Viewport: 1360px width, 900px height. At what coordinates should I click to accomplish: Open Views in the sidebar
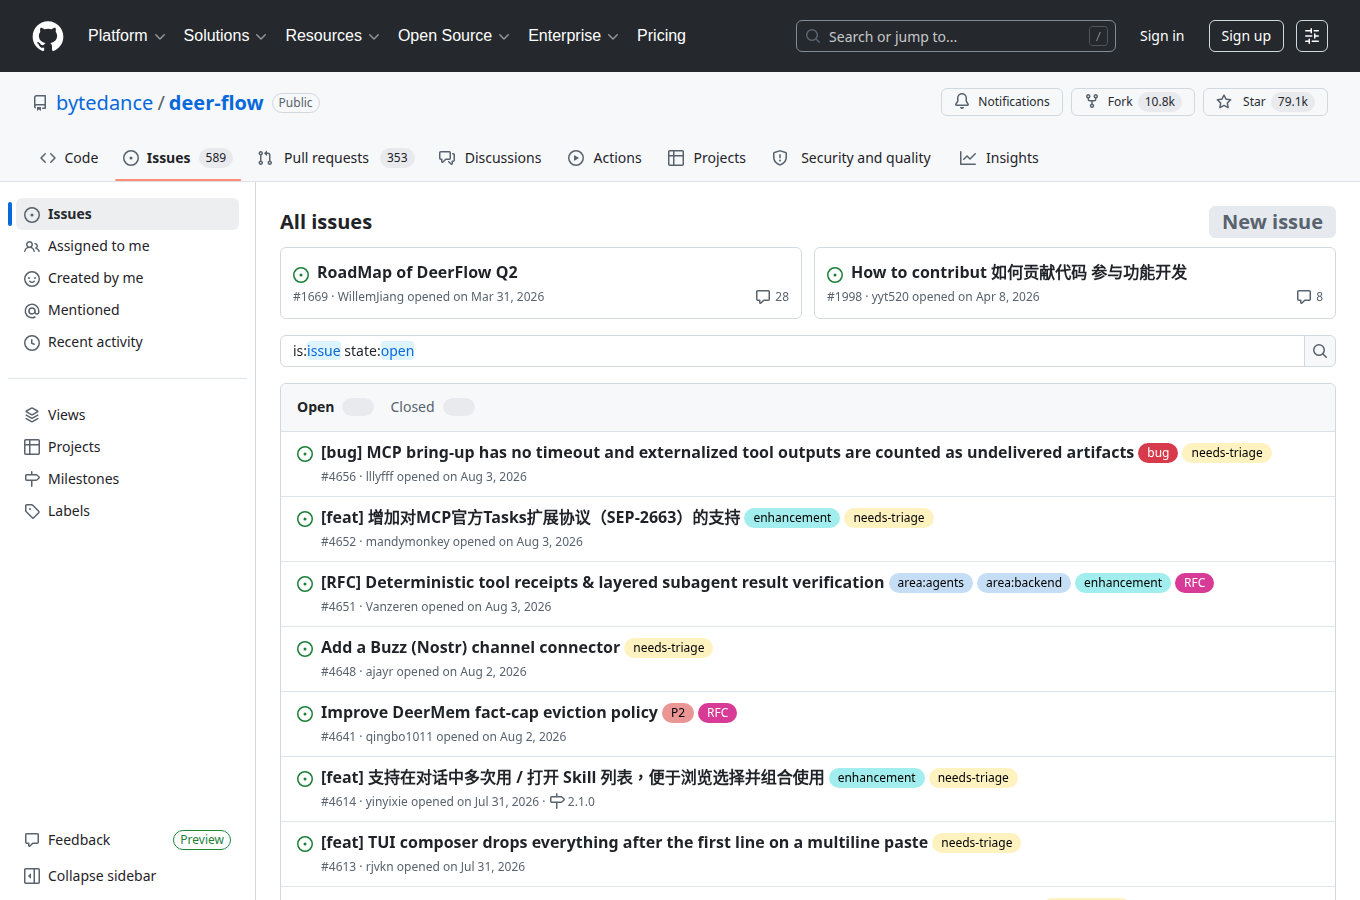pos(127,415)
